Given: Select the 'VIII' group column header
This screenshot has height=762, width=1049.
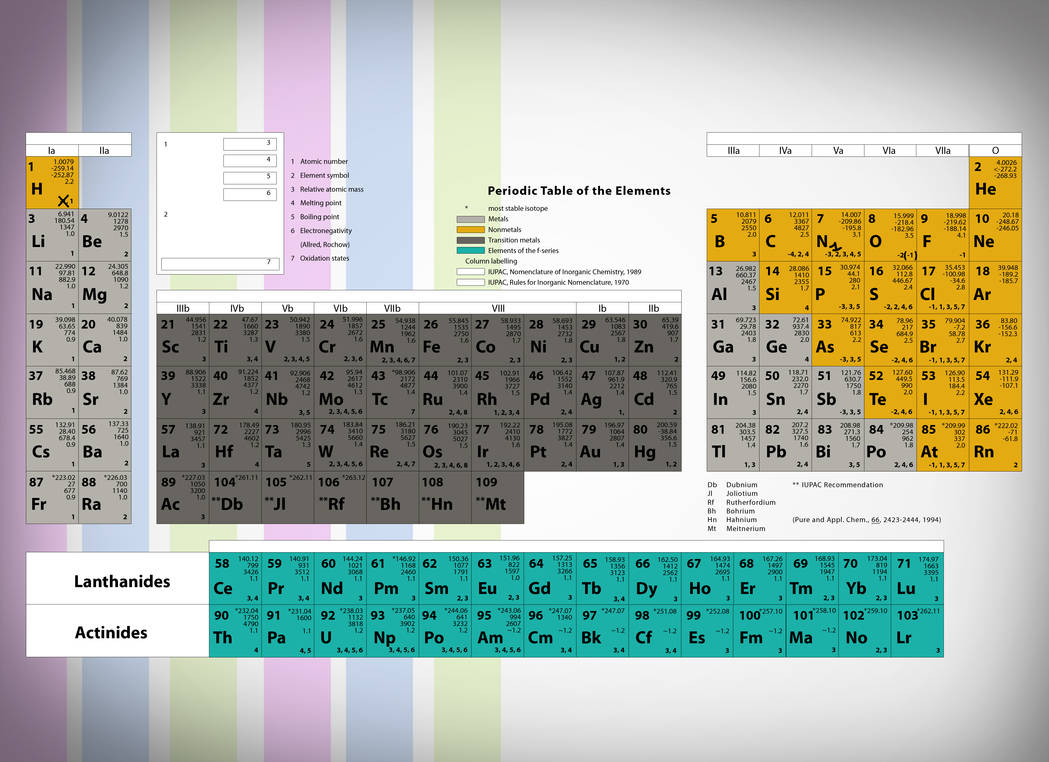Looking at the screenshot, I should click(x=498, y=308).
